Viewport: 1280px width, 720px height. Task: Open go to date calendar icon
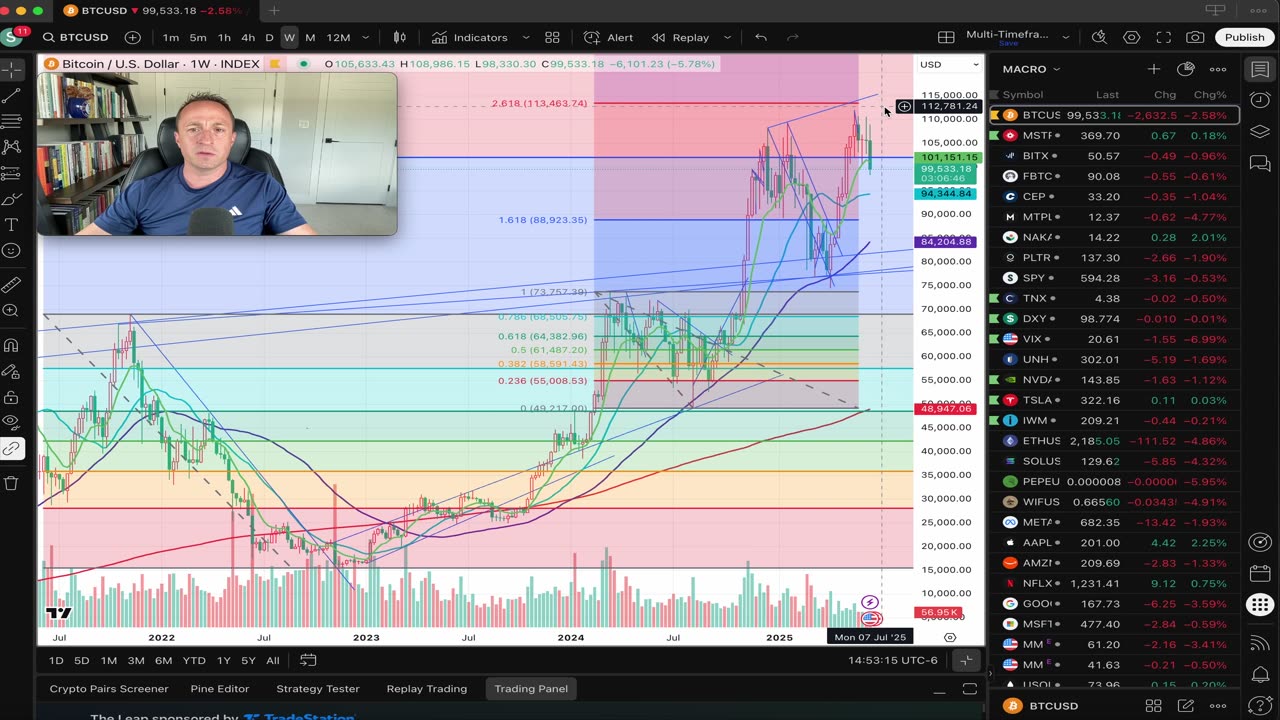(308, 660)
